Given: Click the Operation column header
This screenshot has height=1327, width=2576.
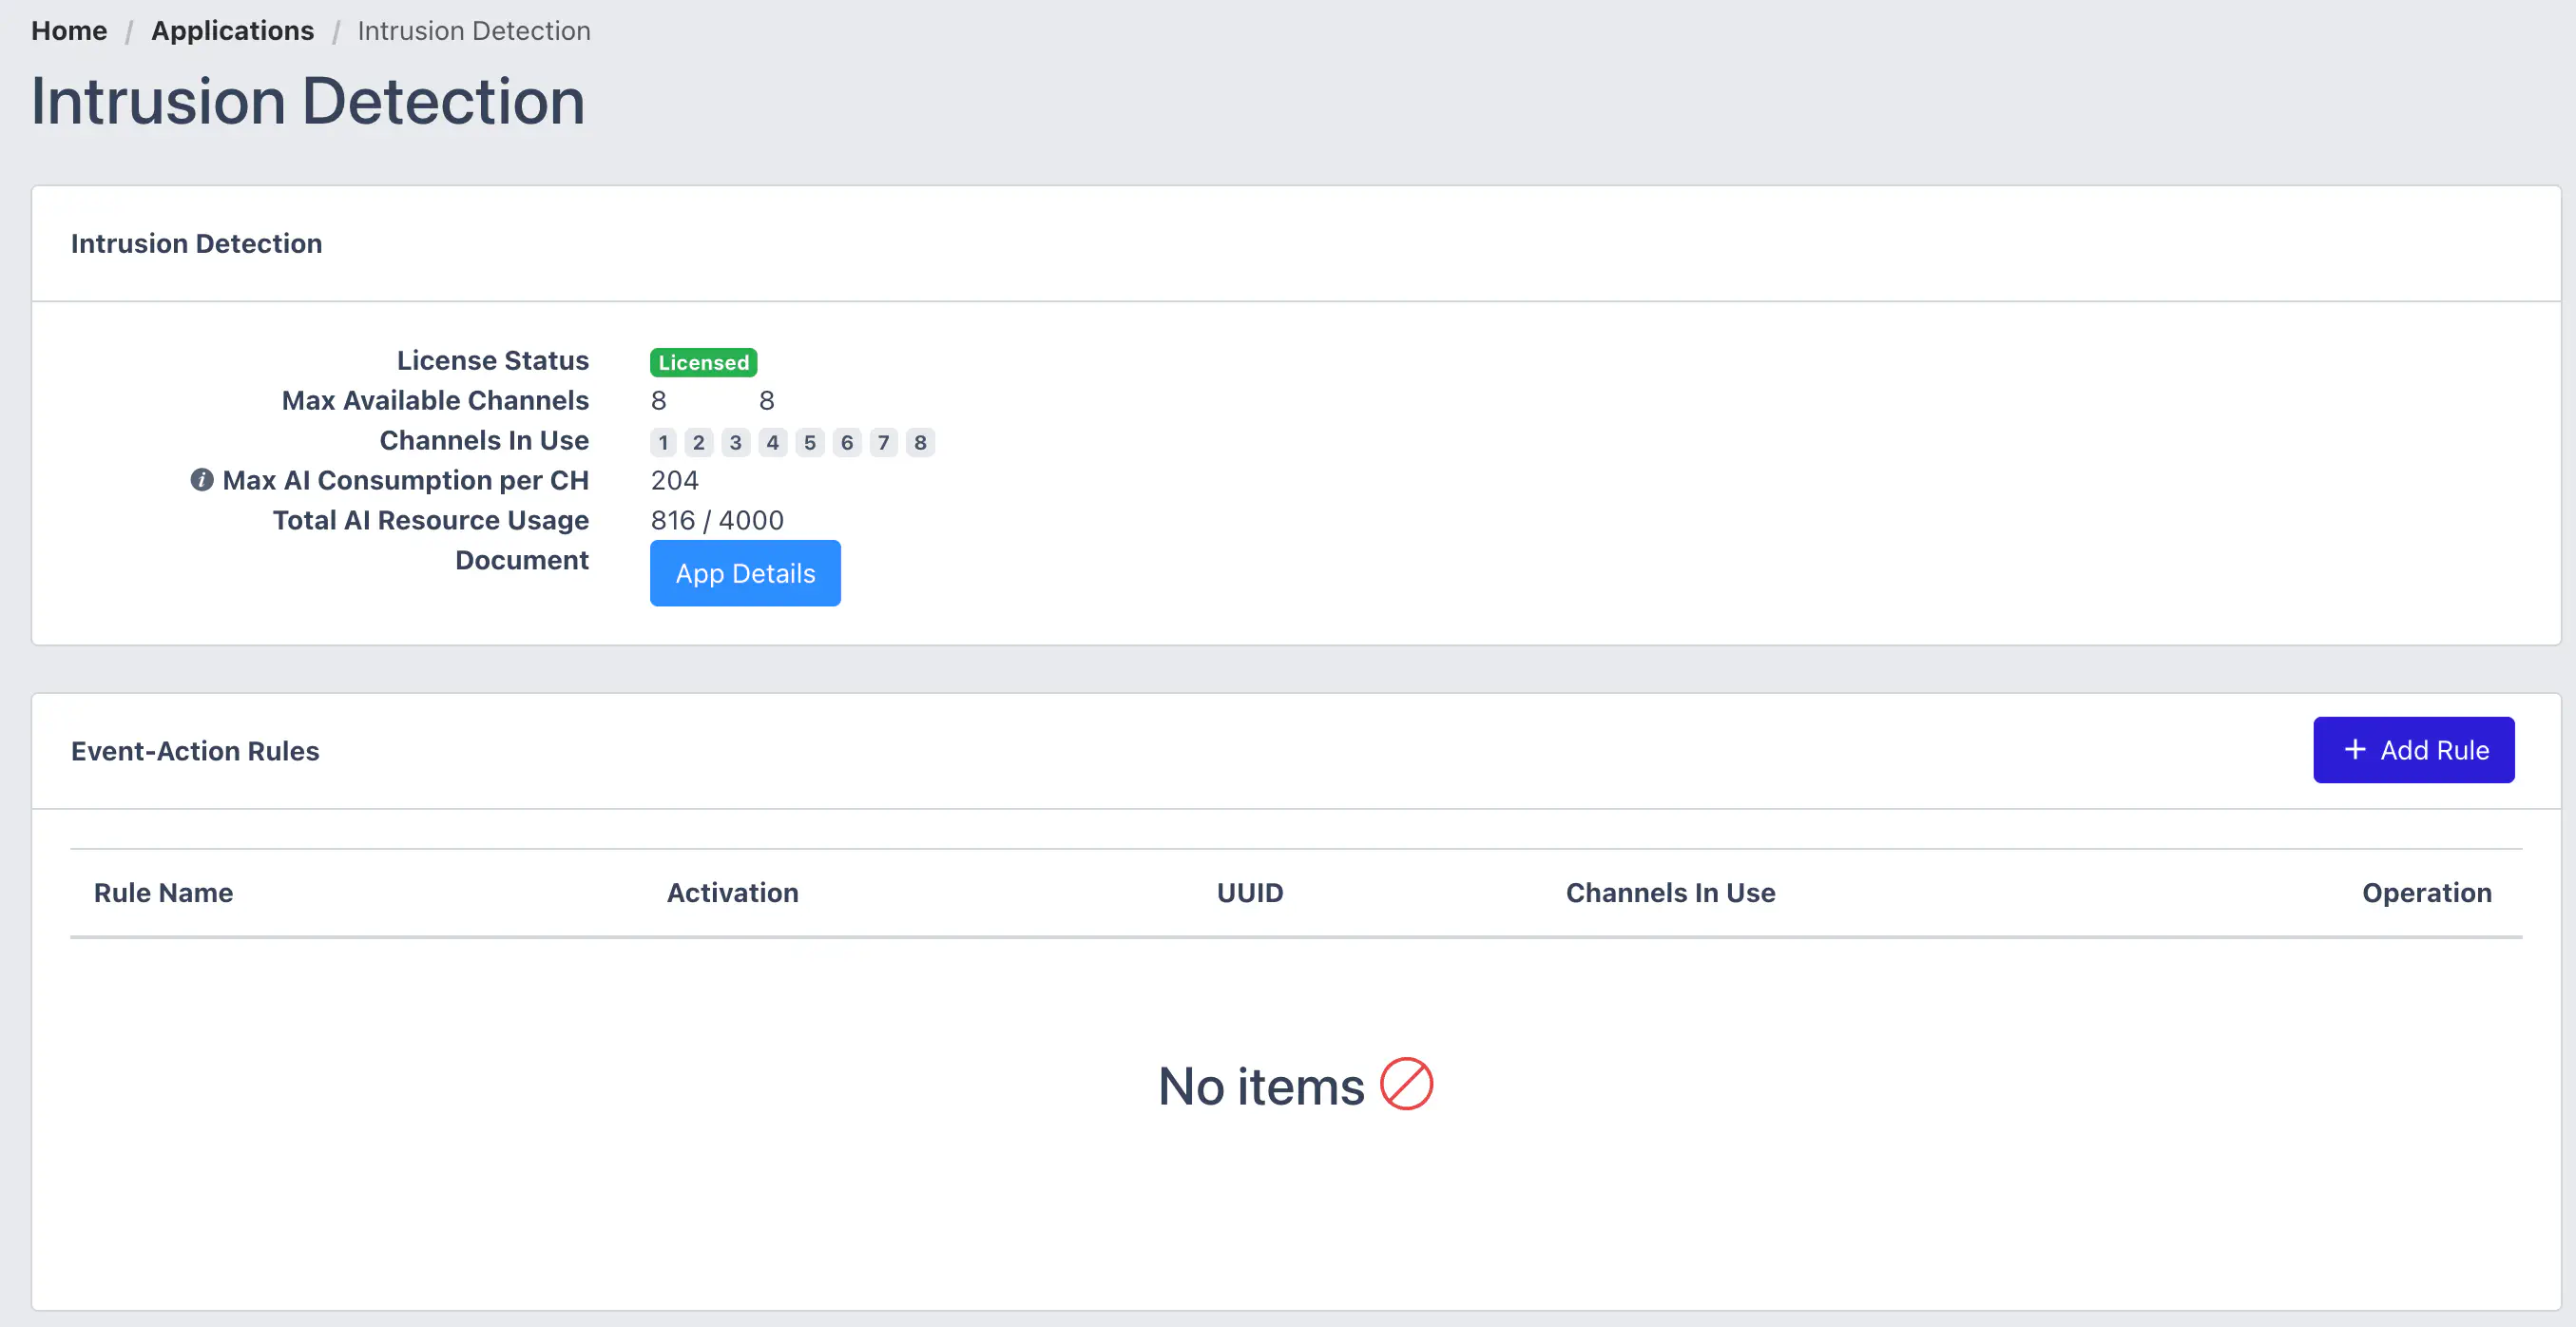Looking at the screenshot, I should tap(2427, 892).
